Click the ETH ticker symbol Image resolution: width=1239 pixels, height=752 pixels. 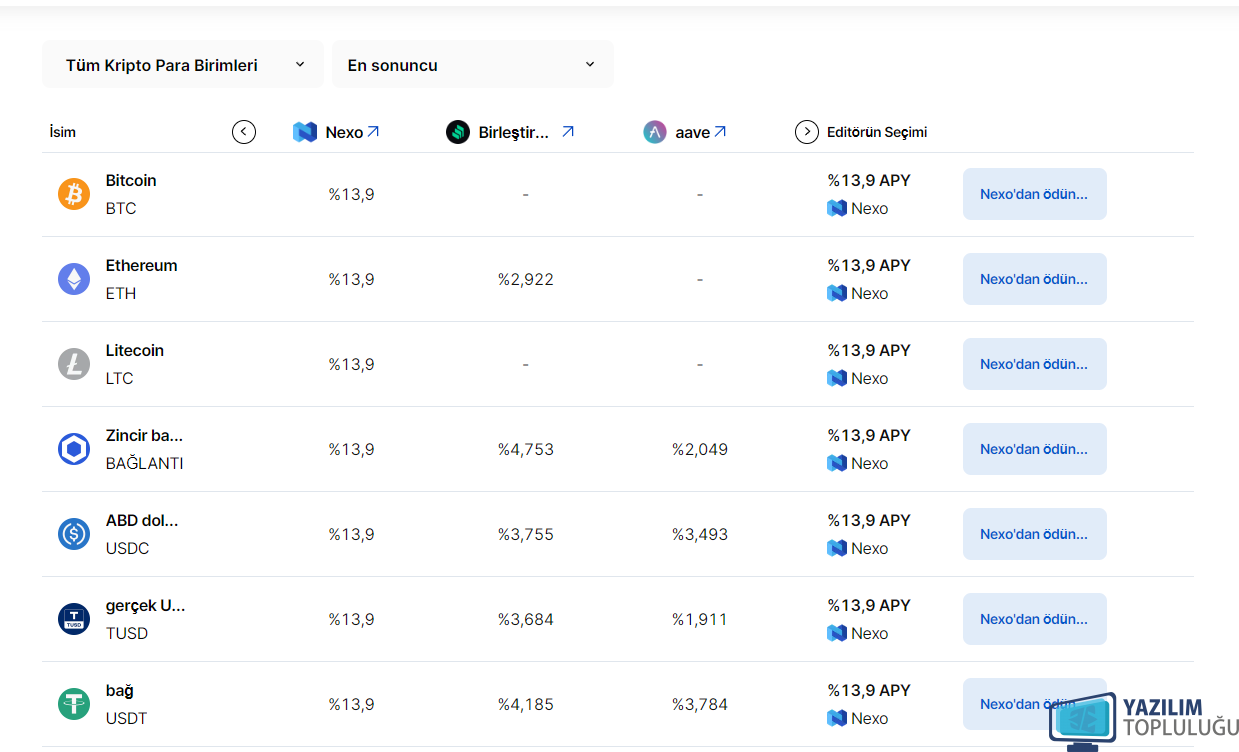coord(121,293)
